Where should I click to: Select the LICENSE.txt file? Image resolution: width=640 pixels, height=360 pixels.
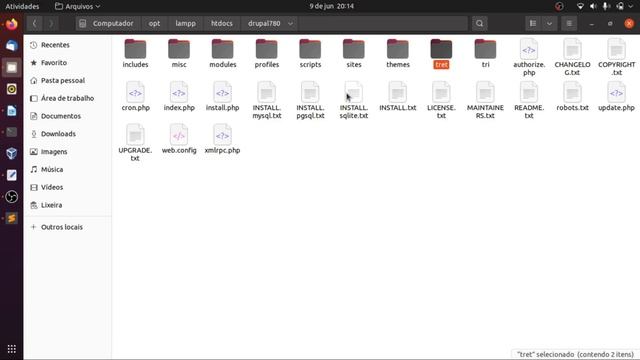[x=441, y=100]
